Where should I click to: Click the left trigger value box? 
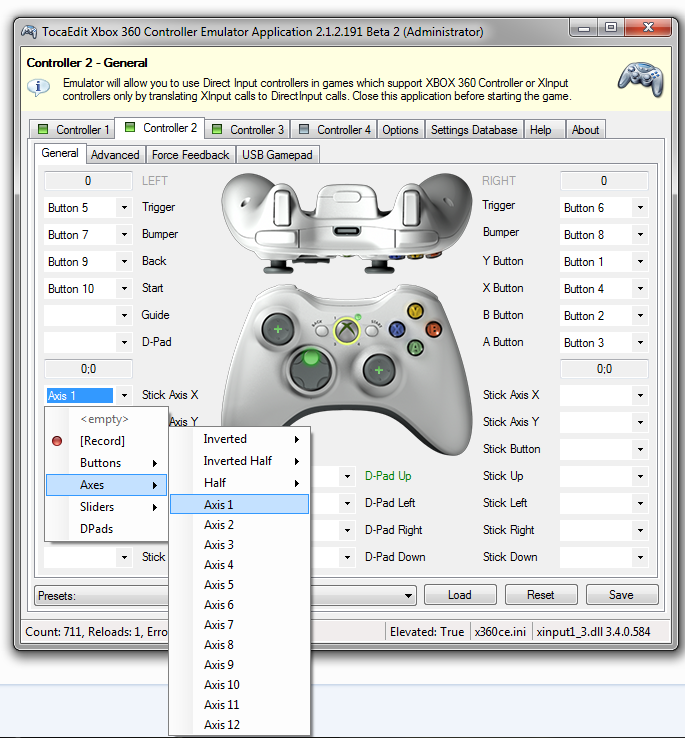88,181
